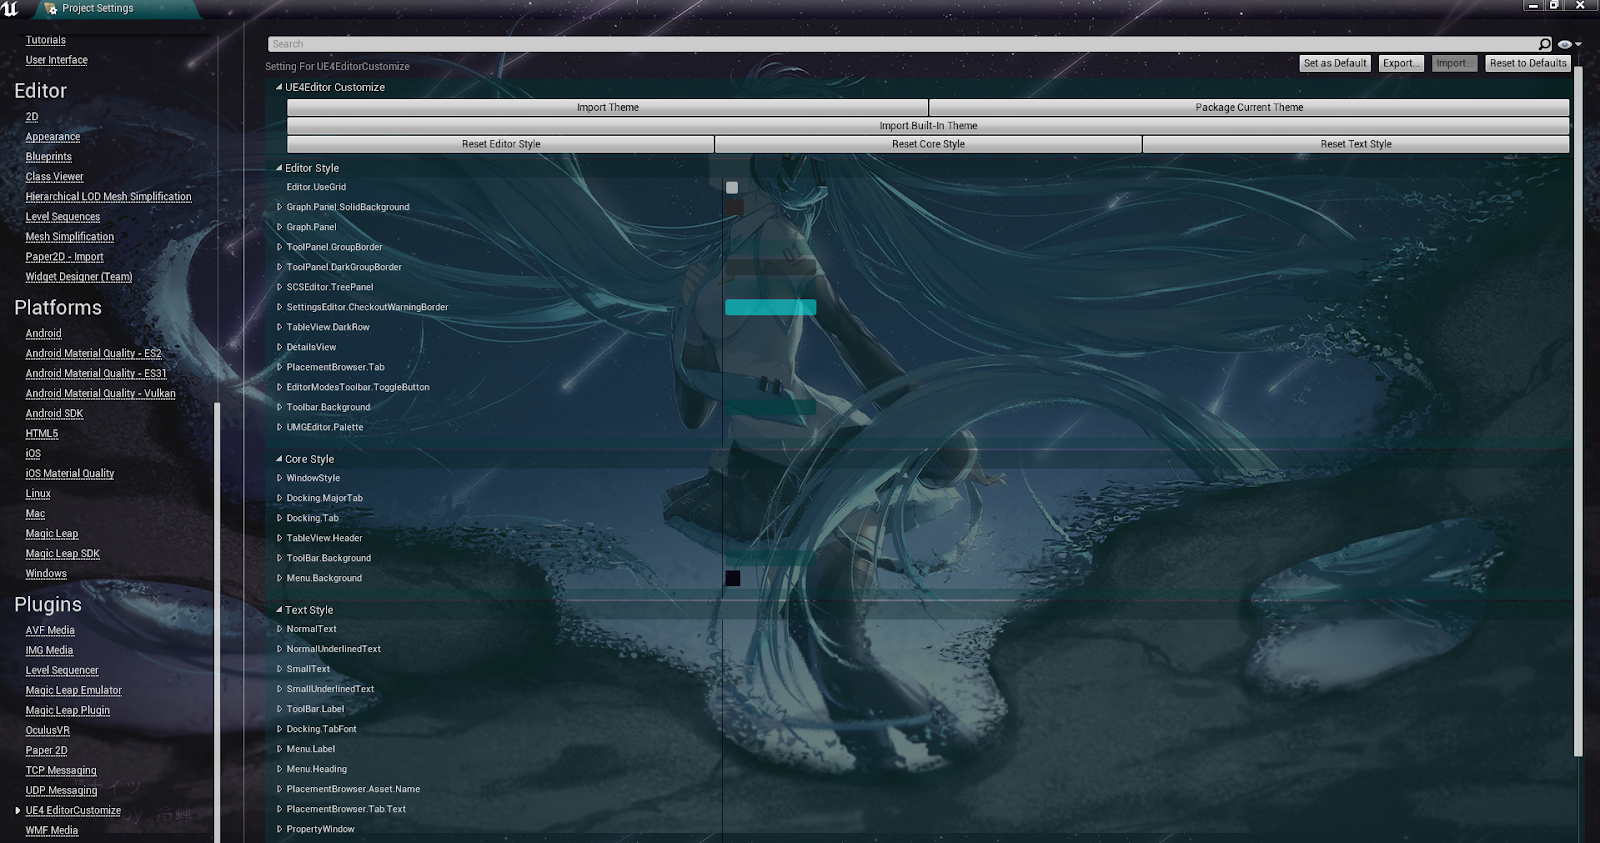This screenshot has width=1600, height=843.
Task: Expand the EditorModesToolbar.ToggleButton row
Action: coord(279,387)
